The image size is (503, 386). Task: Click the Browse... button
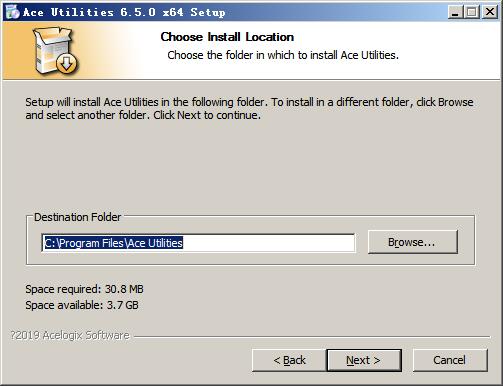[413, 242]
